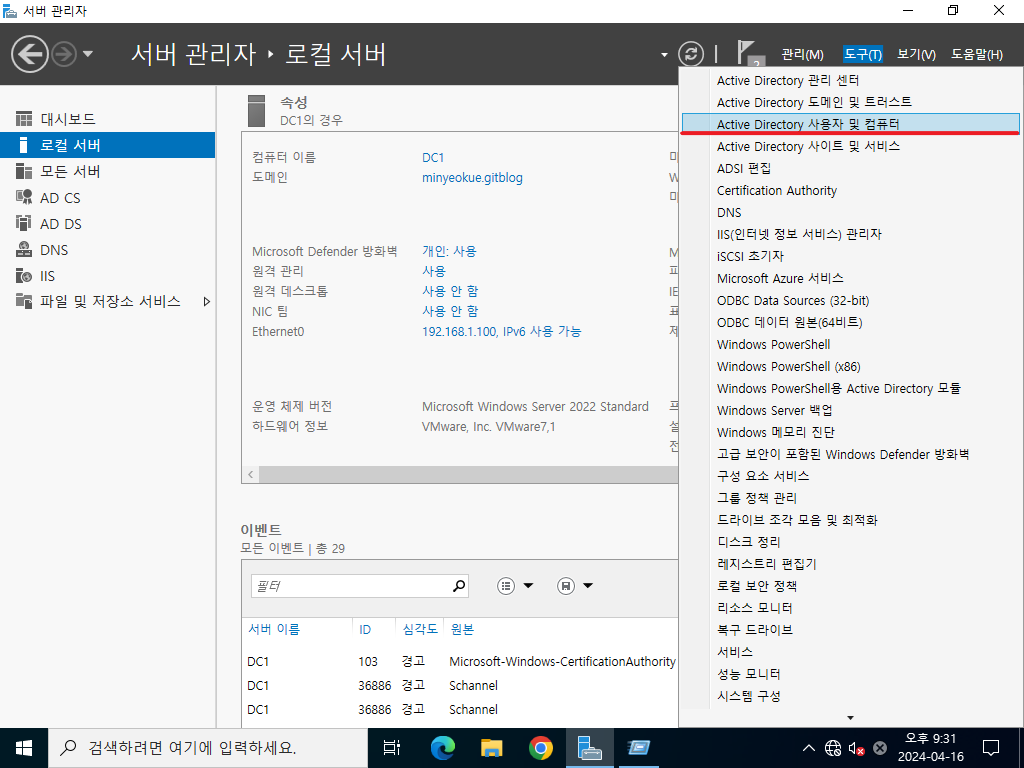Open the 도구(T) menu

pyautogui.click(x=863, y=54)
